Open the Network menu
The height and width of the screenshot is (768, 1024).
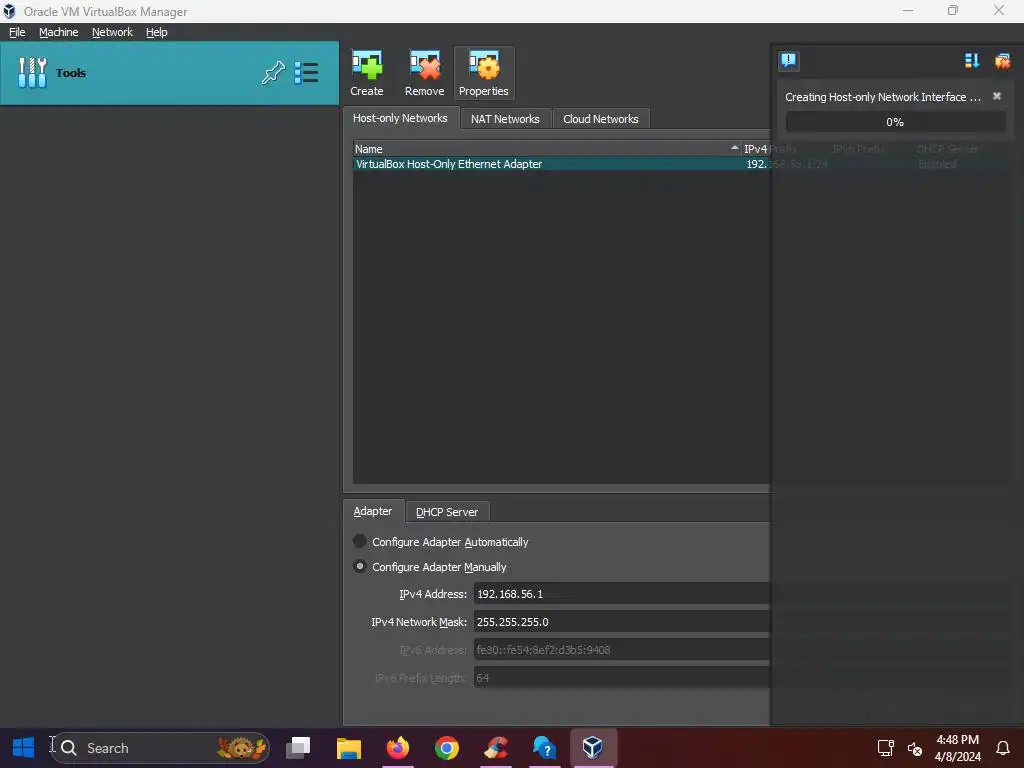pos(112,32)
